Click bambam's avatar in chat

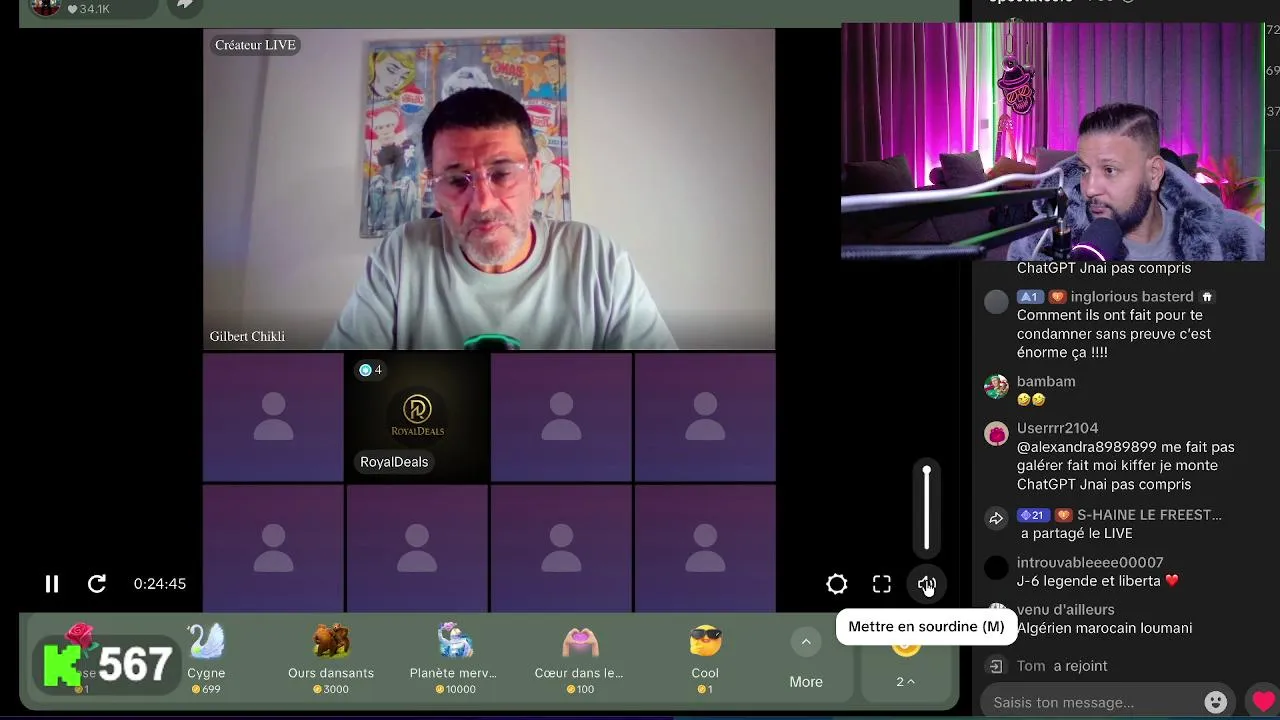point(996,387)
